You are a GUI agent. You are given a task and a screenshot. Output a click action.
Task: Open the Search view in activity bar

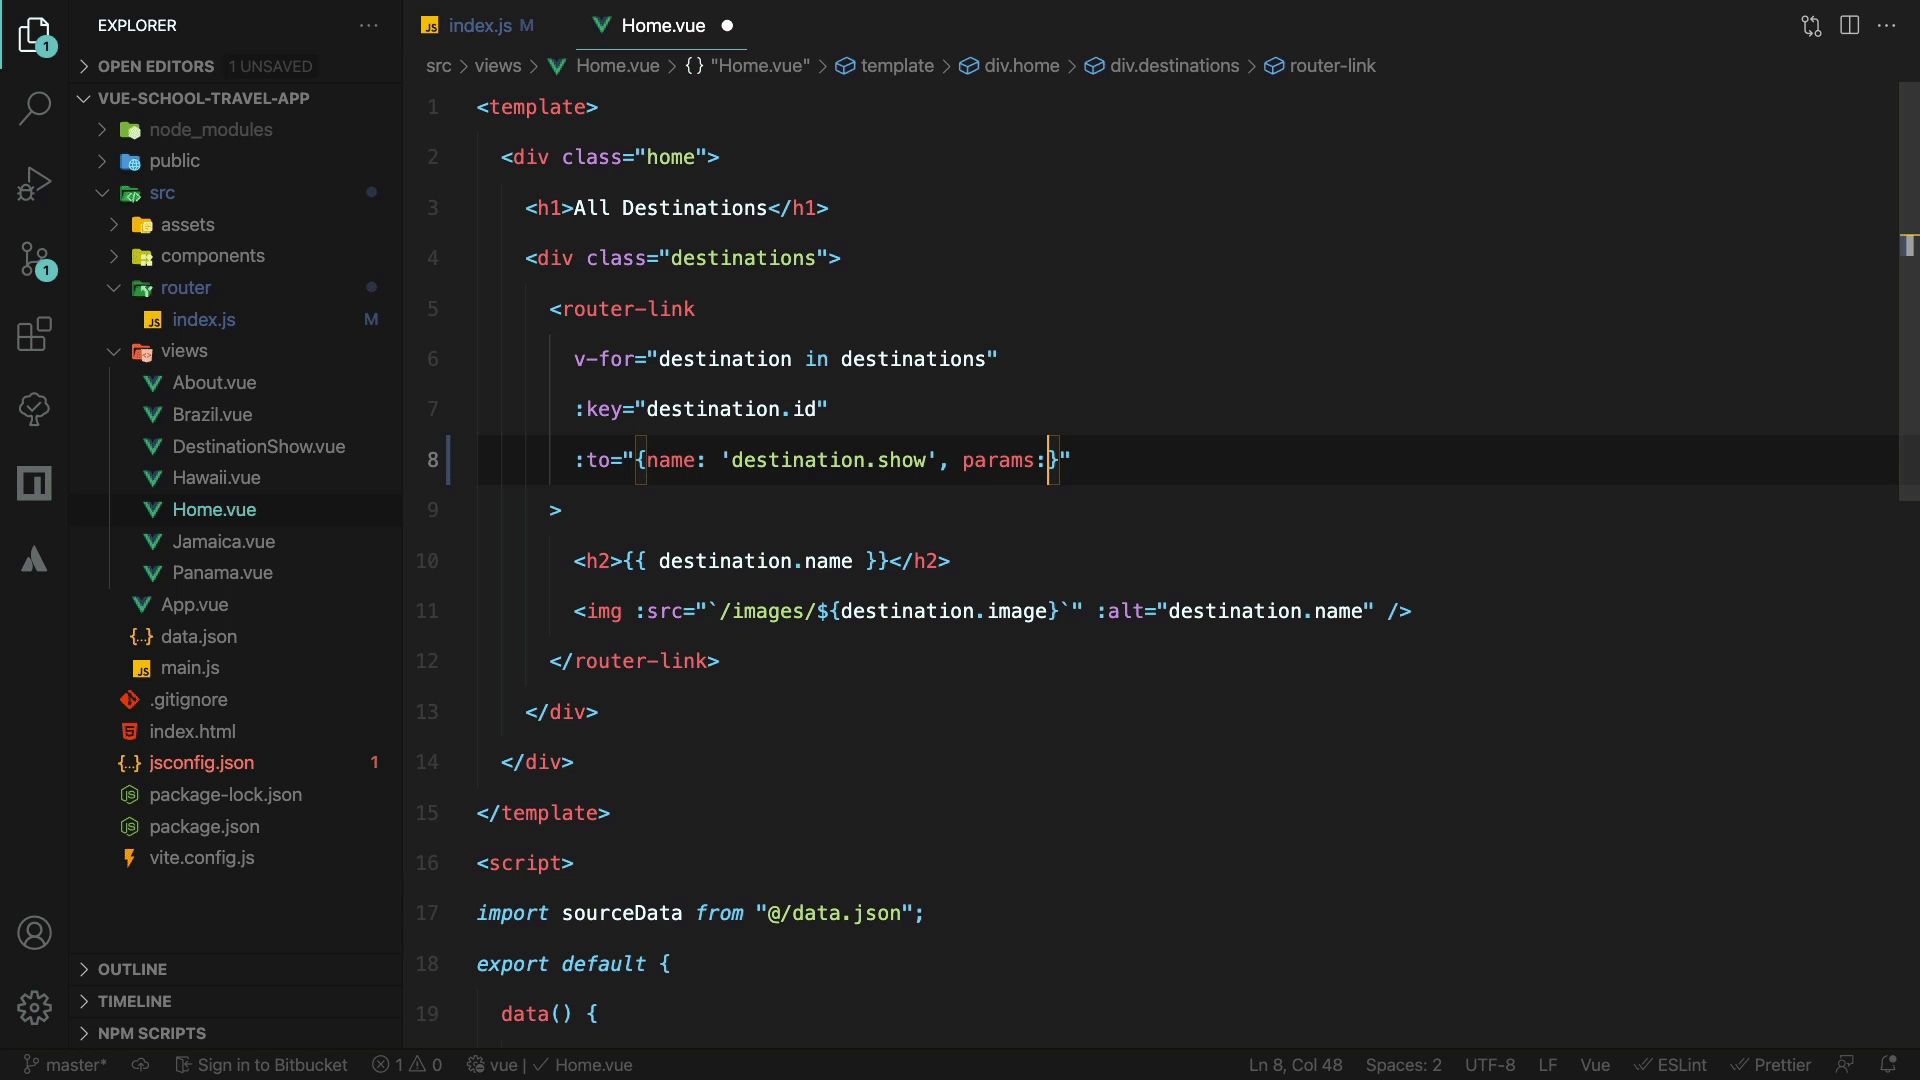click(35, 108)
